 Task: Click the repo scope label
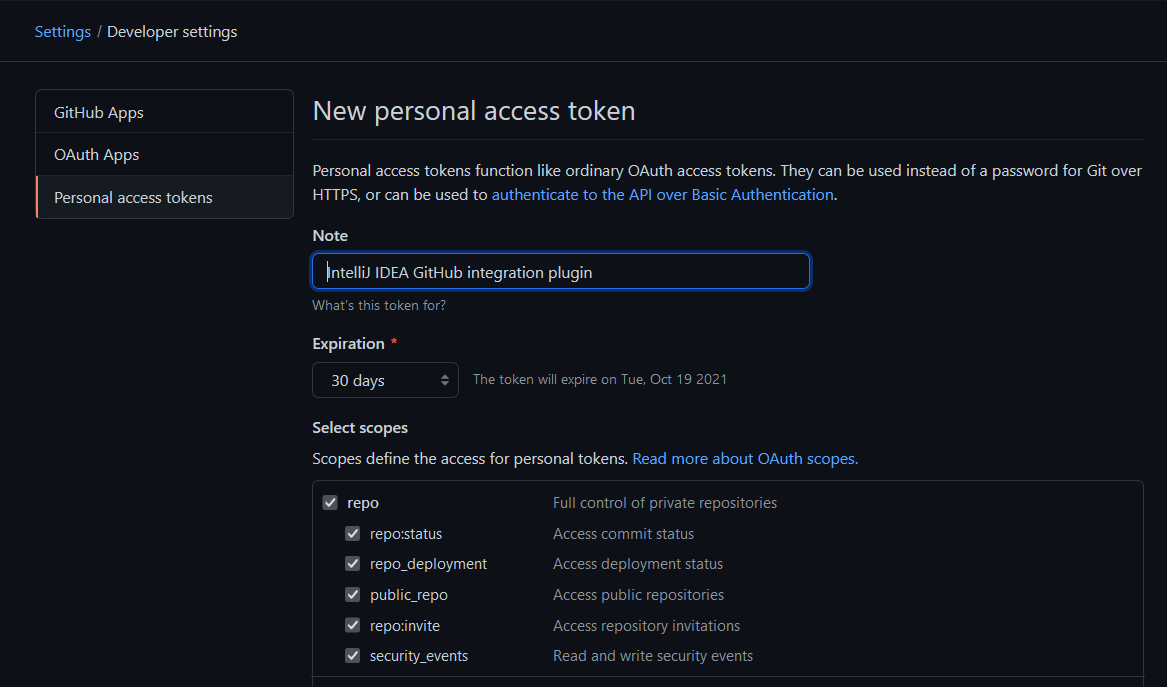(363, 503)
